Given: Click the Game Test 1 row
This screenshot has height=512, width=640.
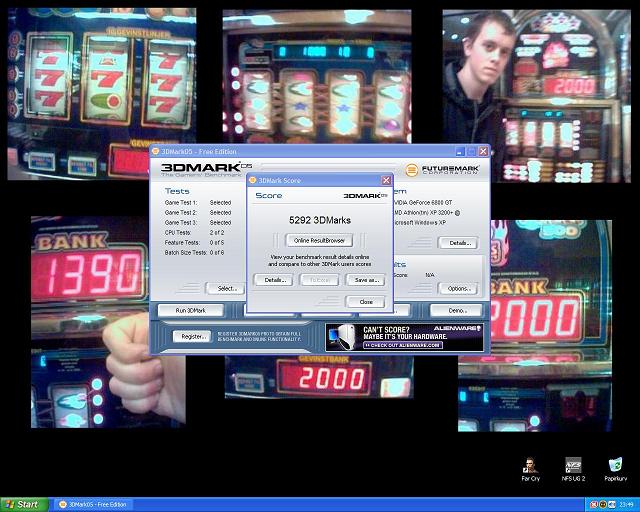Looking at the screenshot, I should (198, 203).
